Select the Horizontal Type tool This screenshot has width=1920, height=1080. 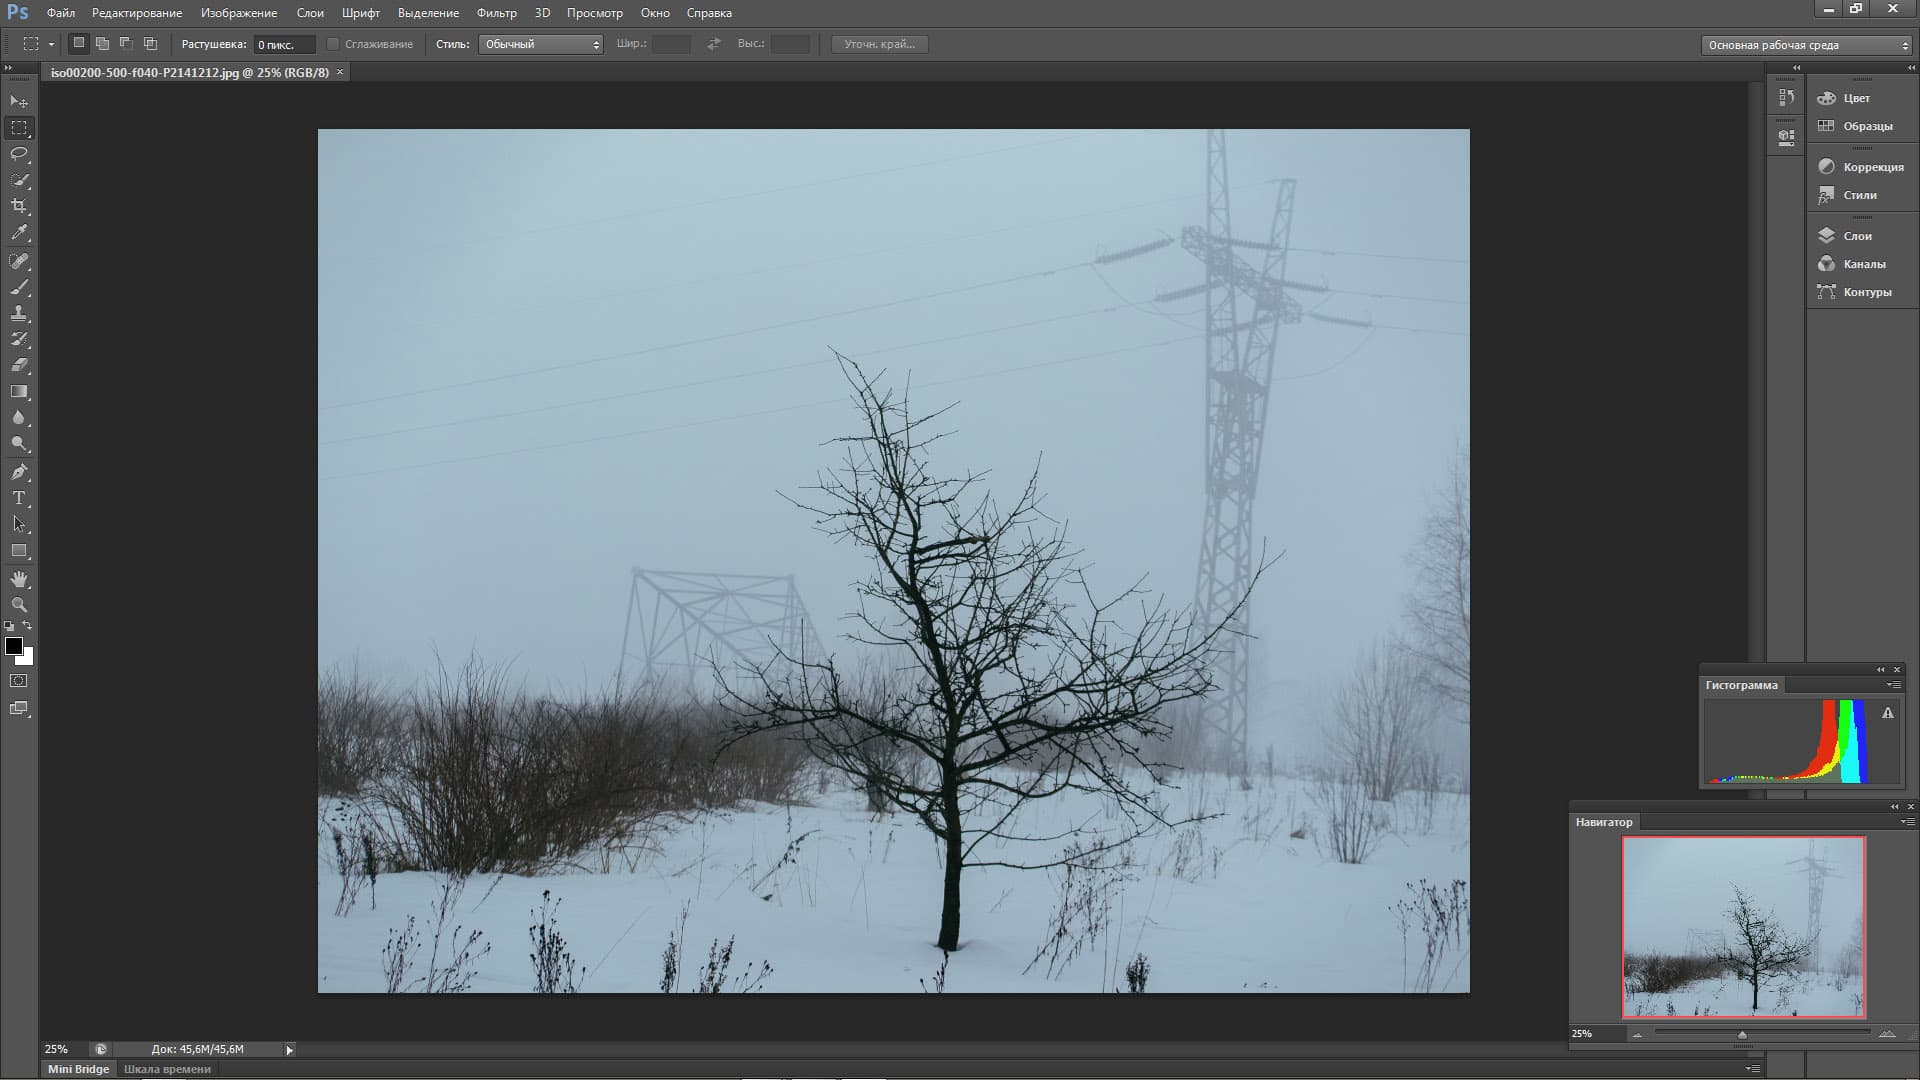(x=19, y=498)
